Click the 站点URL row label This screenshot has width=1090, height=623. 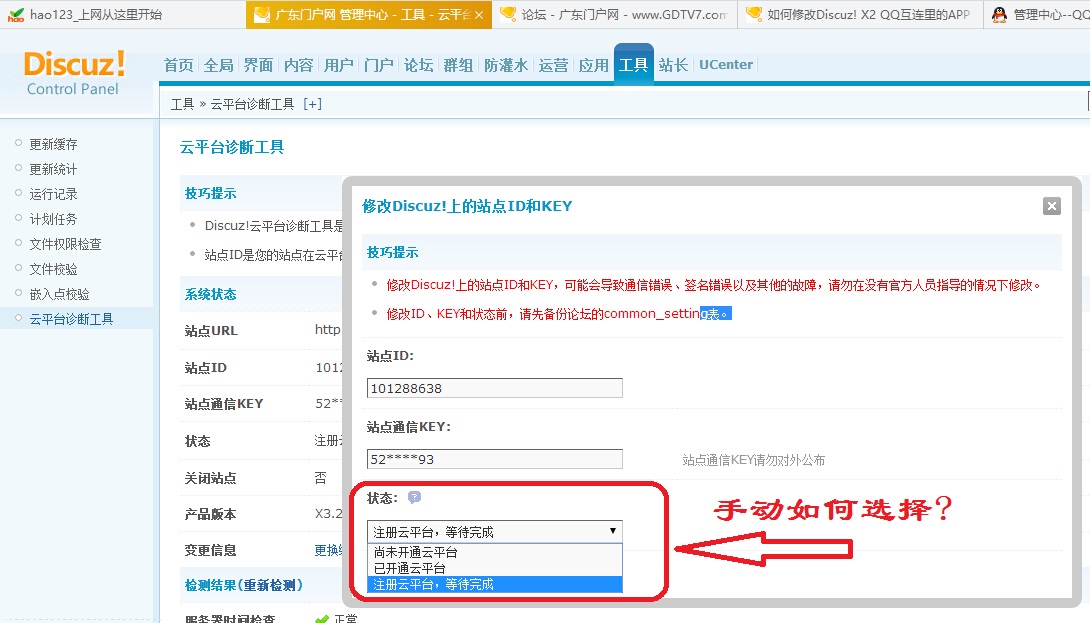[x=211, y=331]
